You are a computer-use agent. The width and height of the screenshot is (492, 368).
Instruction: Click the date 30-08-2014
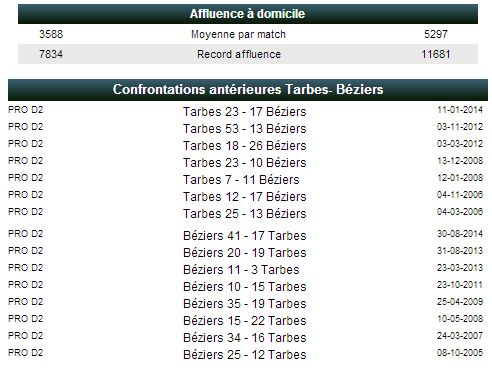pyautogui.click(x=460, y=234)
